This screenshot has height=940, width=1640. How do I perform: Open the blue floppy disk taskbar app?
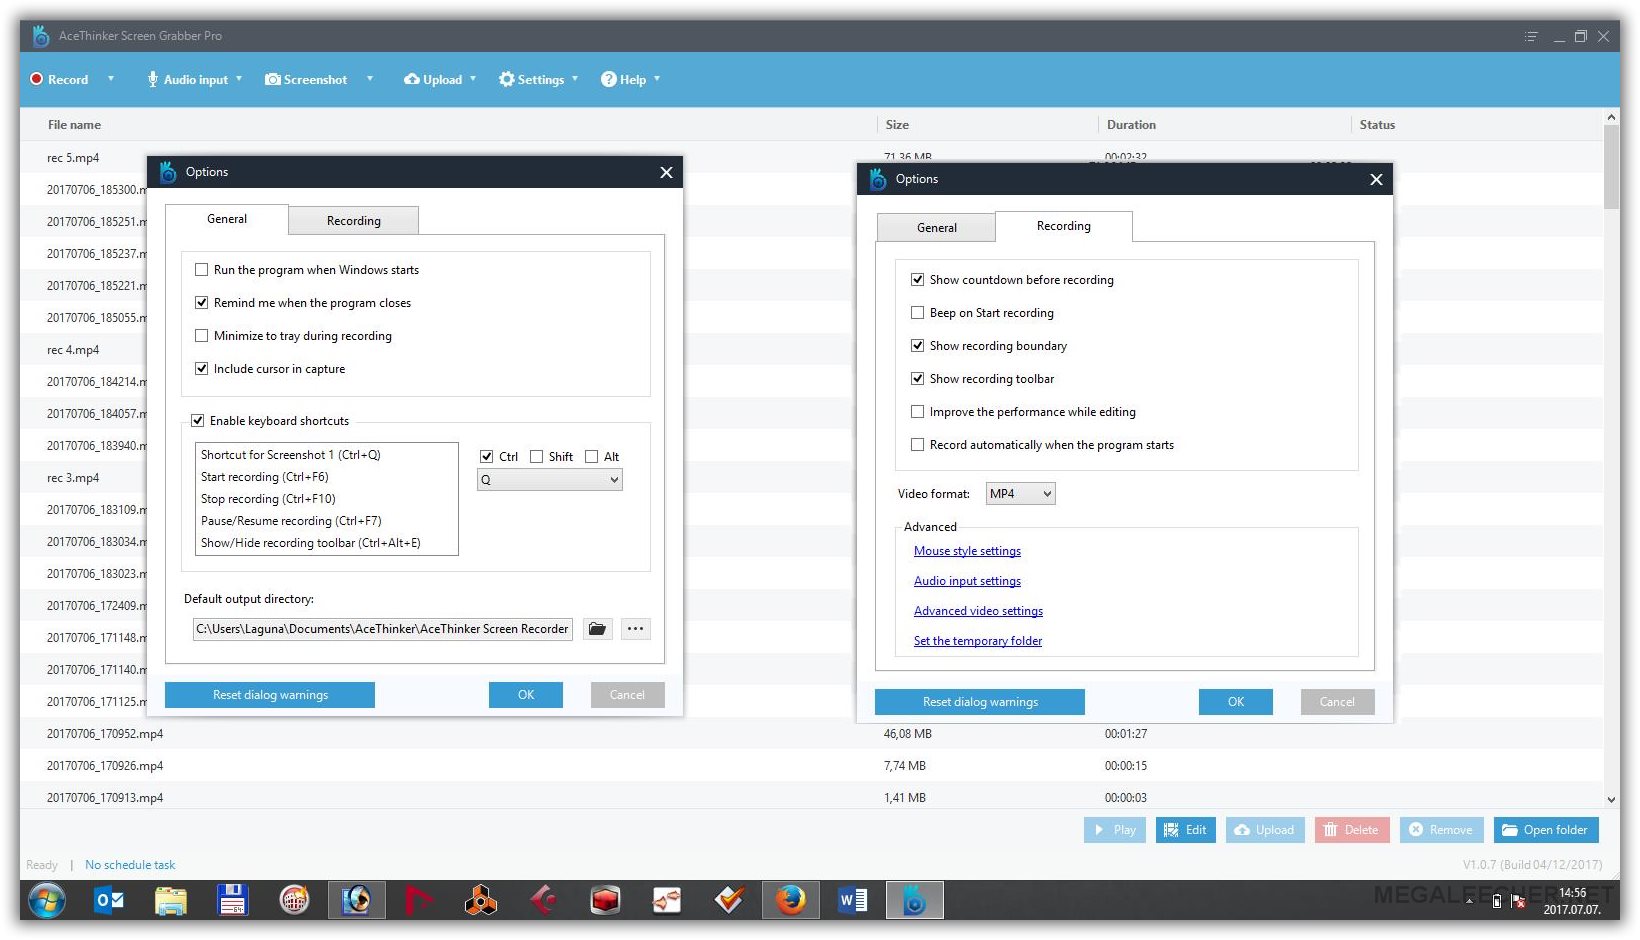233,901
